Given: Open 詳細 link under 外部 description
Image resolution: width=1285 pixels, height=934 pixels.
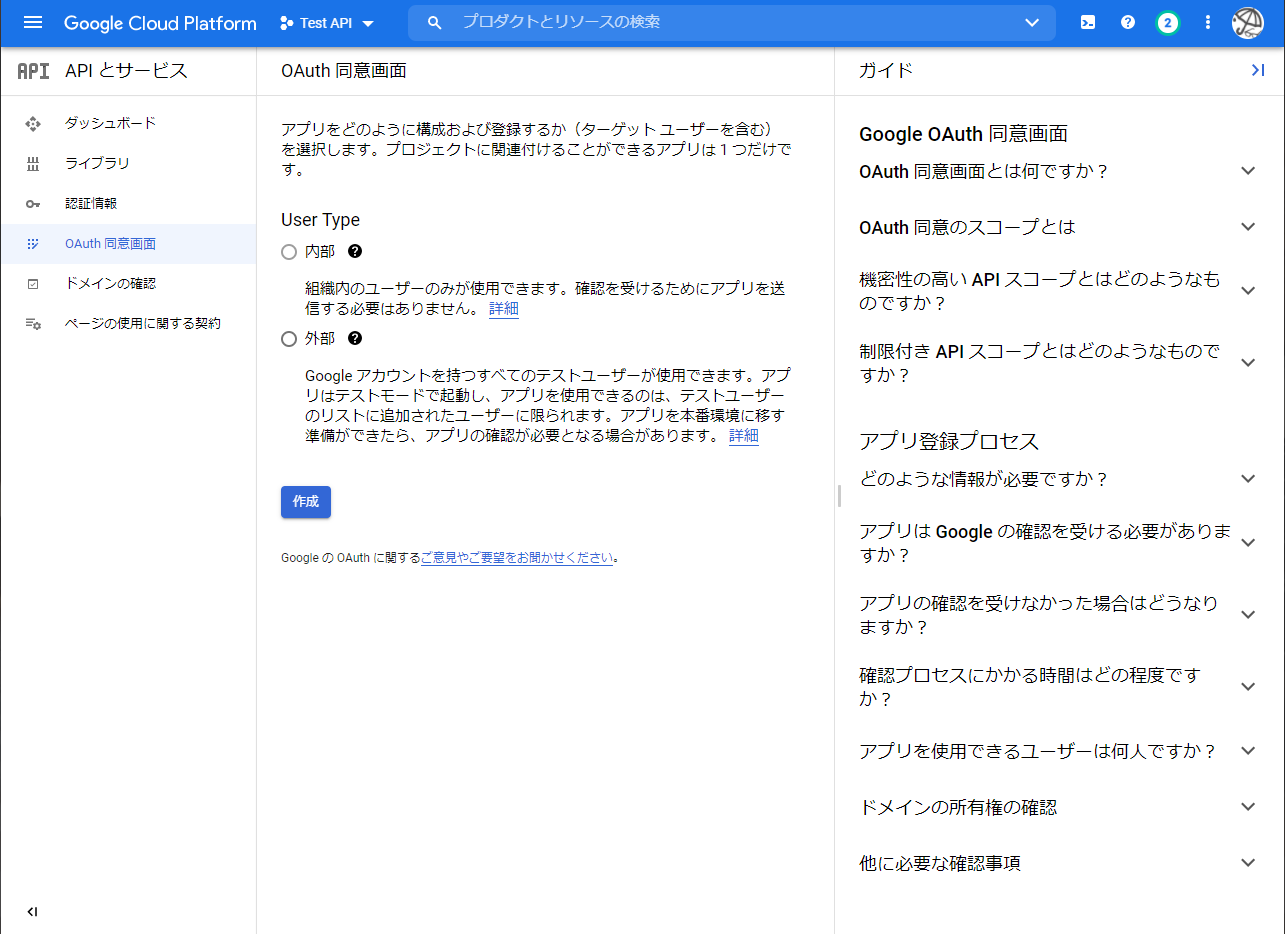Looking at the screenshot, I should (x=744, y=436).
